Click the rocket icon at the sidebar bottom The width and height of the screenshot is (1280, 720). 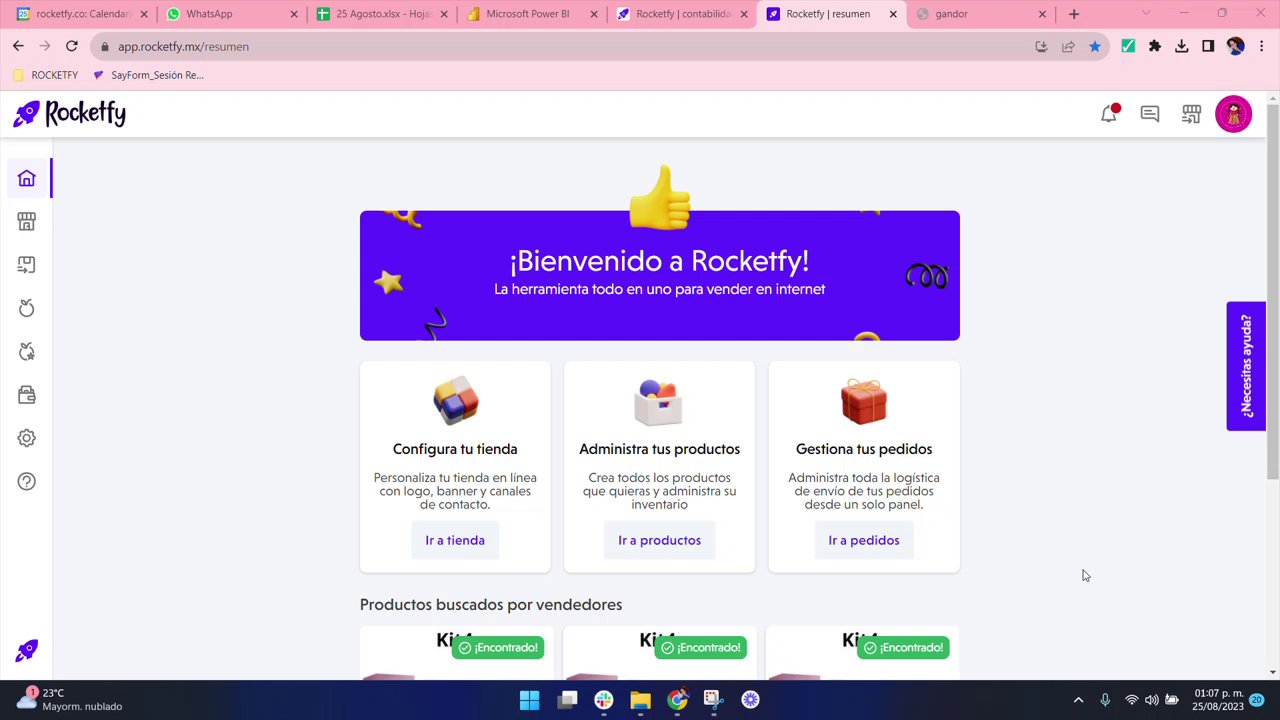pos(26,652)
